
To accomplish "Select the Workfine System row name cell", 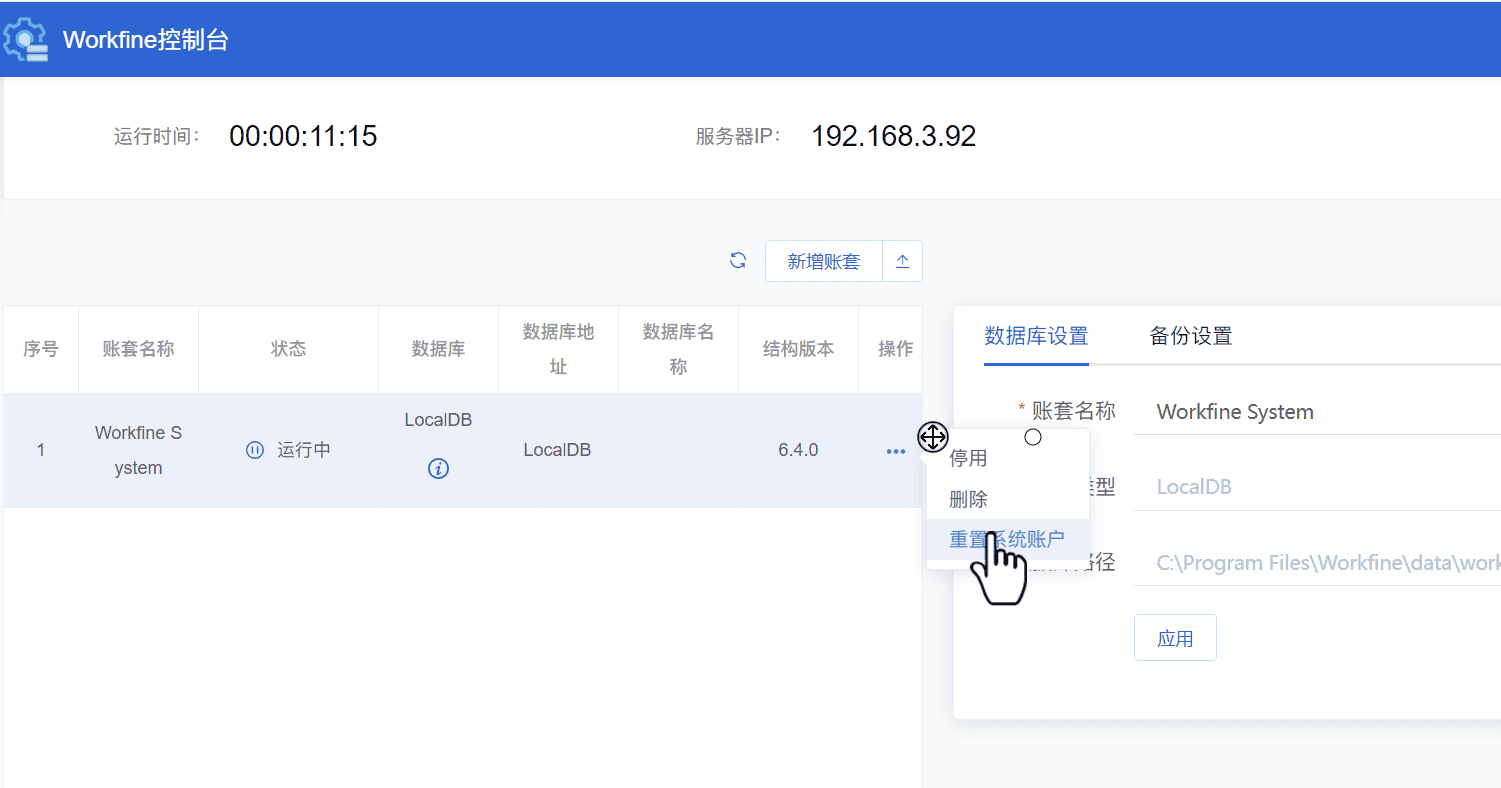I will [138, 450].
